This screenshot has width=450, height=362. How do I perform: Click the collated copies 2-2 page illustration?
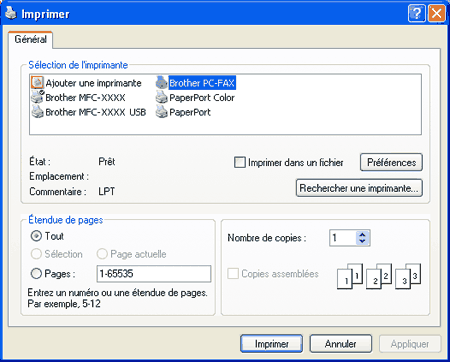tap(379, 276)
